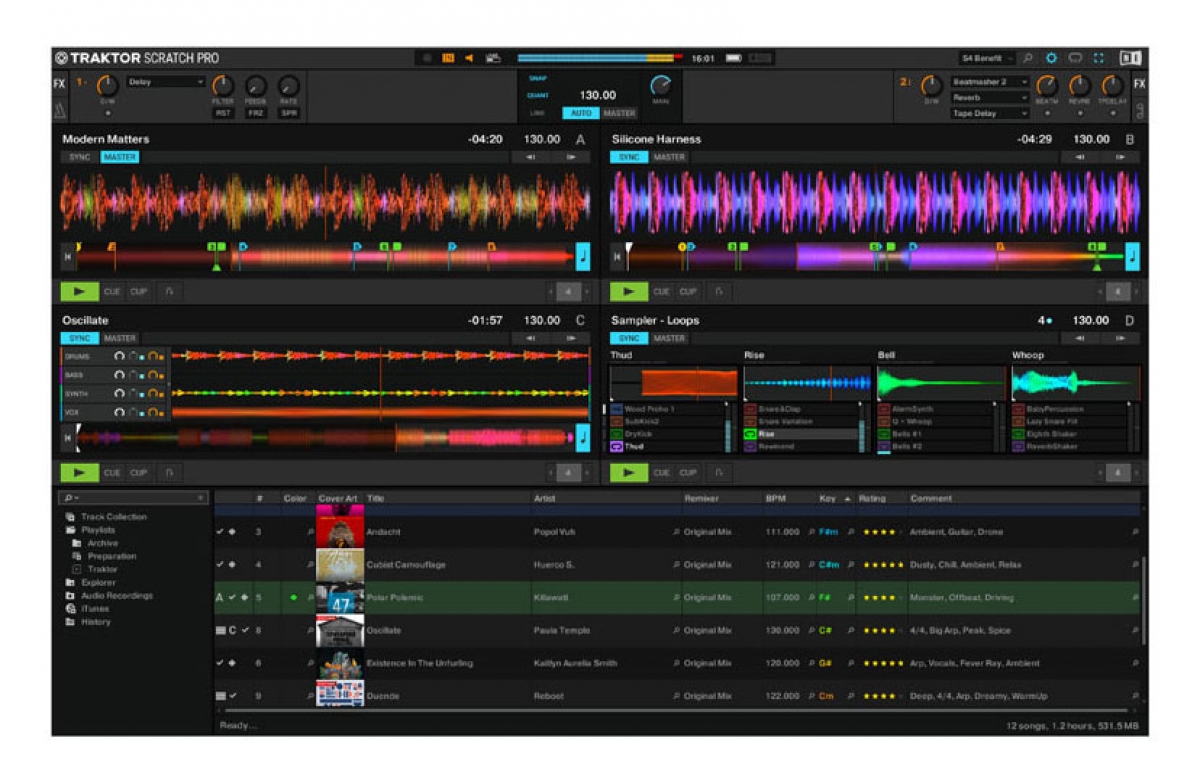
Task: Open the Reverb effect dropdown in FX unit 2
Action: tap(990, 98)
